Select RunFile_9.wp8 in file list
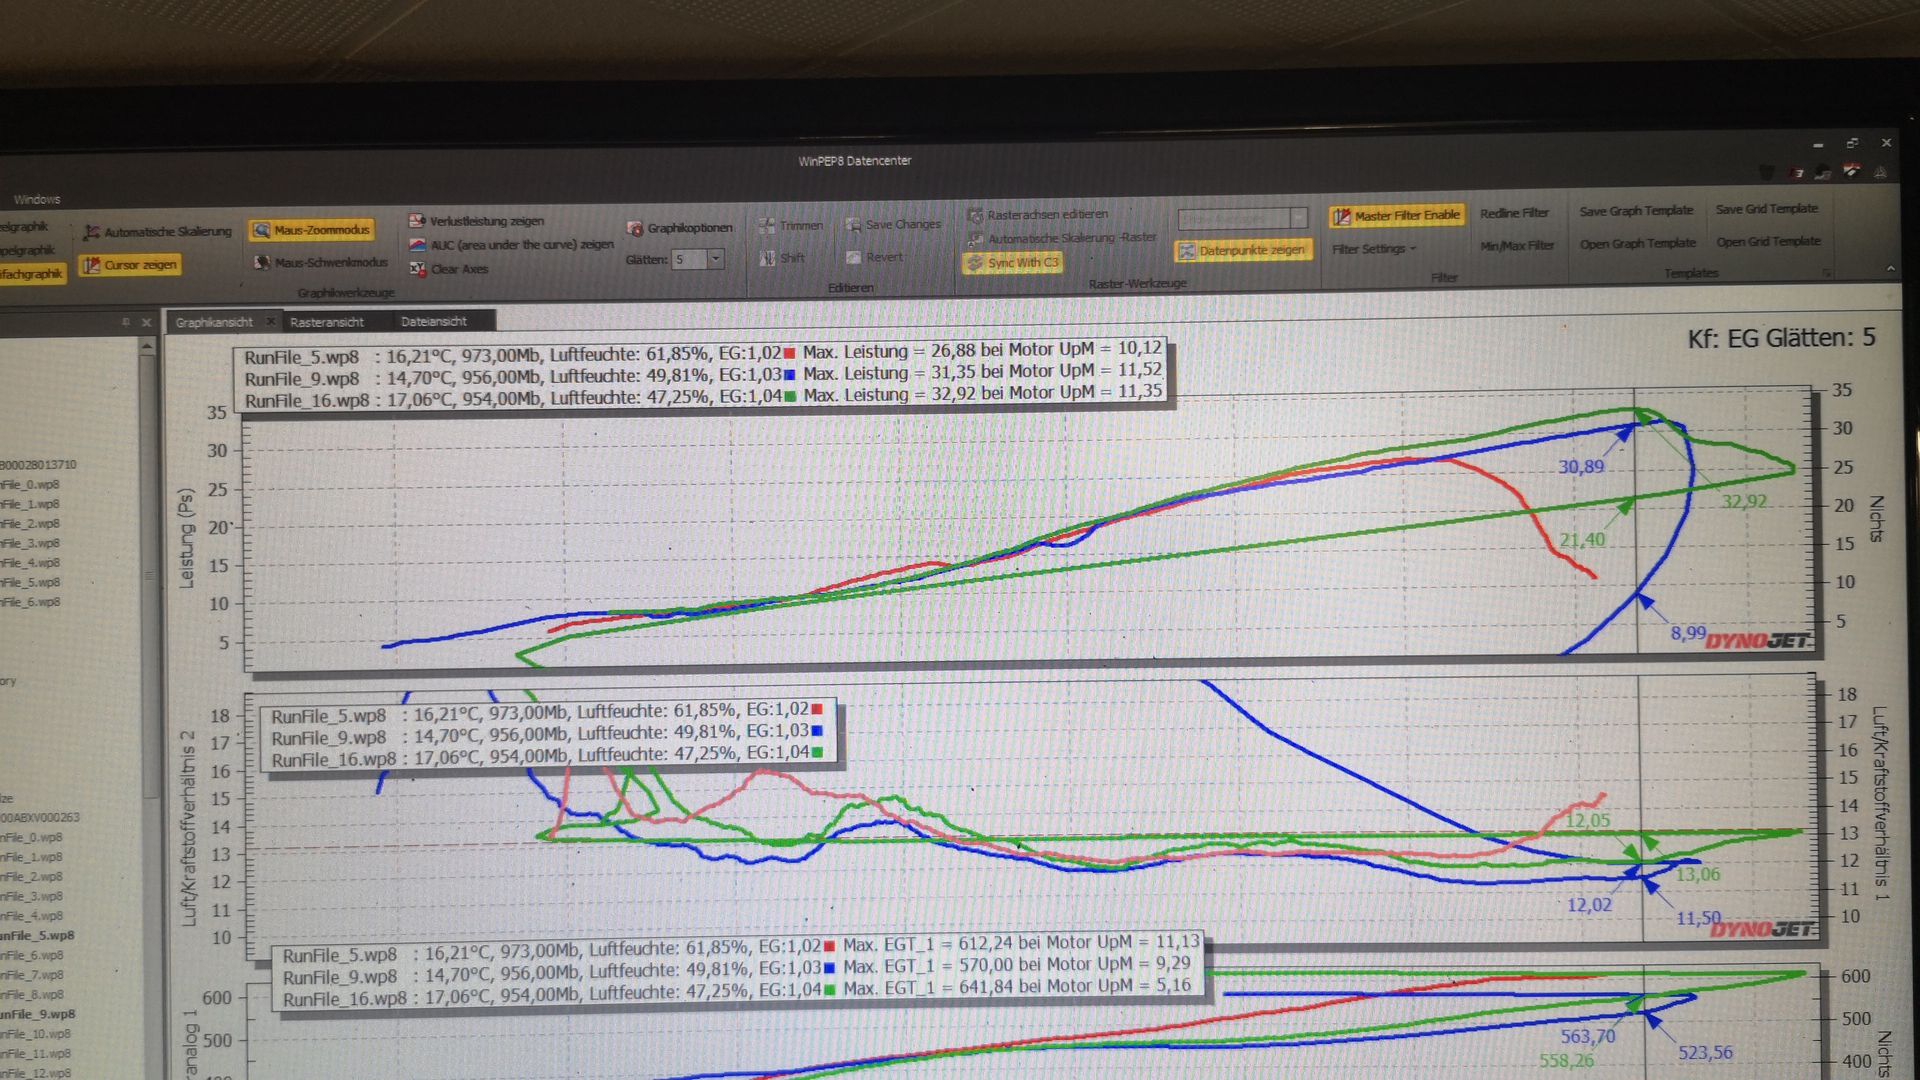Viewport: 1920px width, 1080px height. (38, 1014)
